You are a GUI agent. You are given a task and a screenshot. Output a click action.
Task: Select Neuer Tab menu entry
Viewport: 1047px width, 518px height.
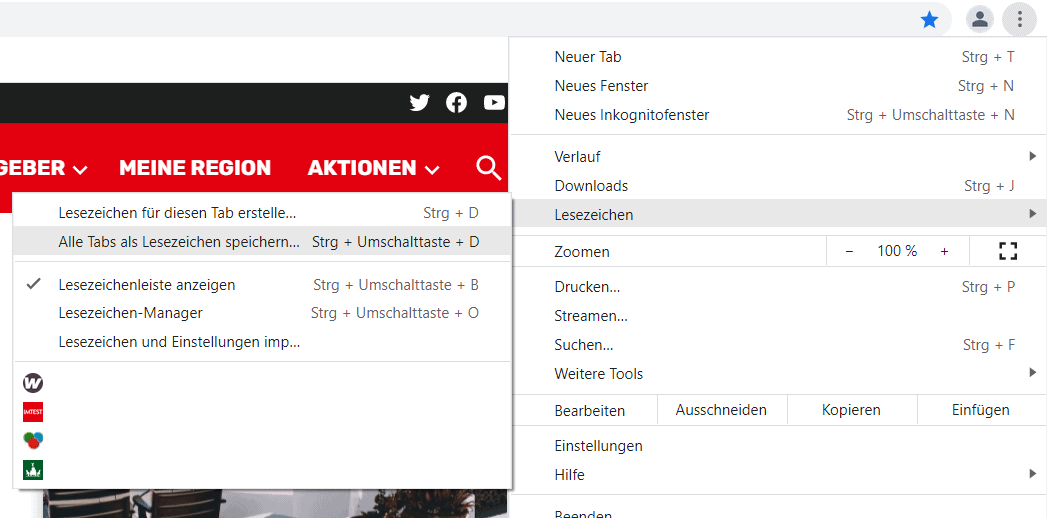click(x=778, y=57)
